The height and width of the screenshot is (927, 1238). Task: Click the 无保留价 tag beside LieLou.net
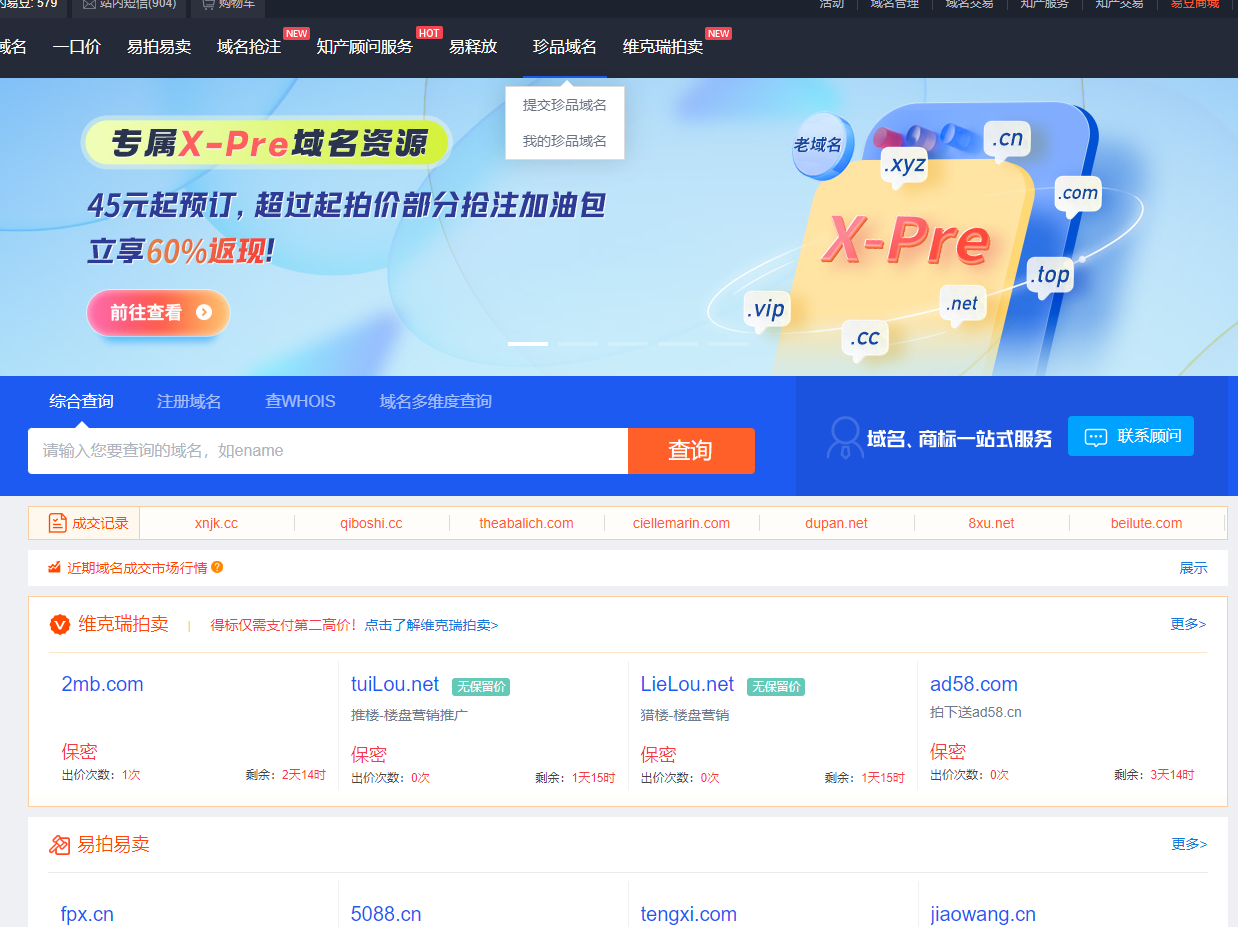pyautogui.click(x=776, y=687)
